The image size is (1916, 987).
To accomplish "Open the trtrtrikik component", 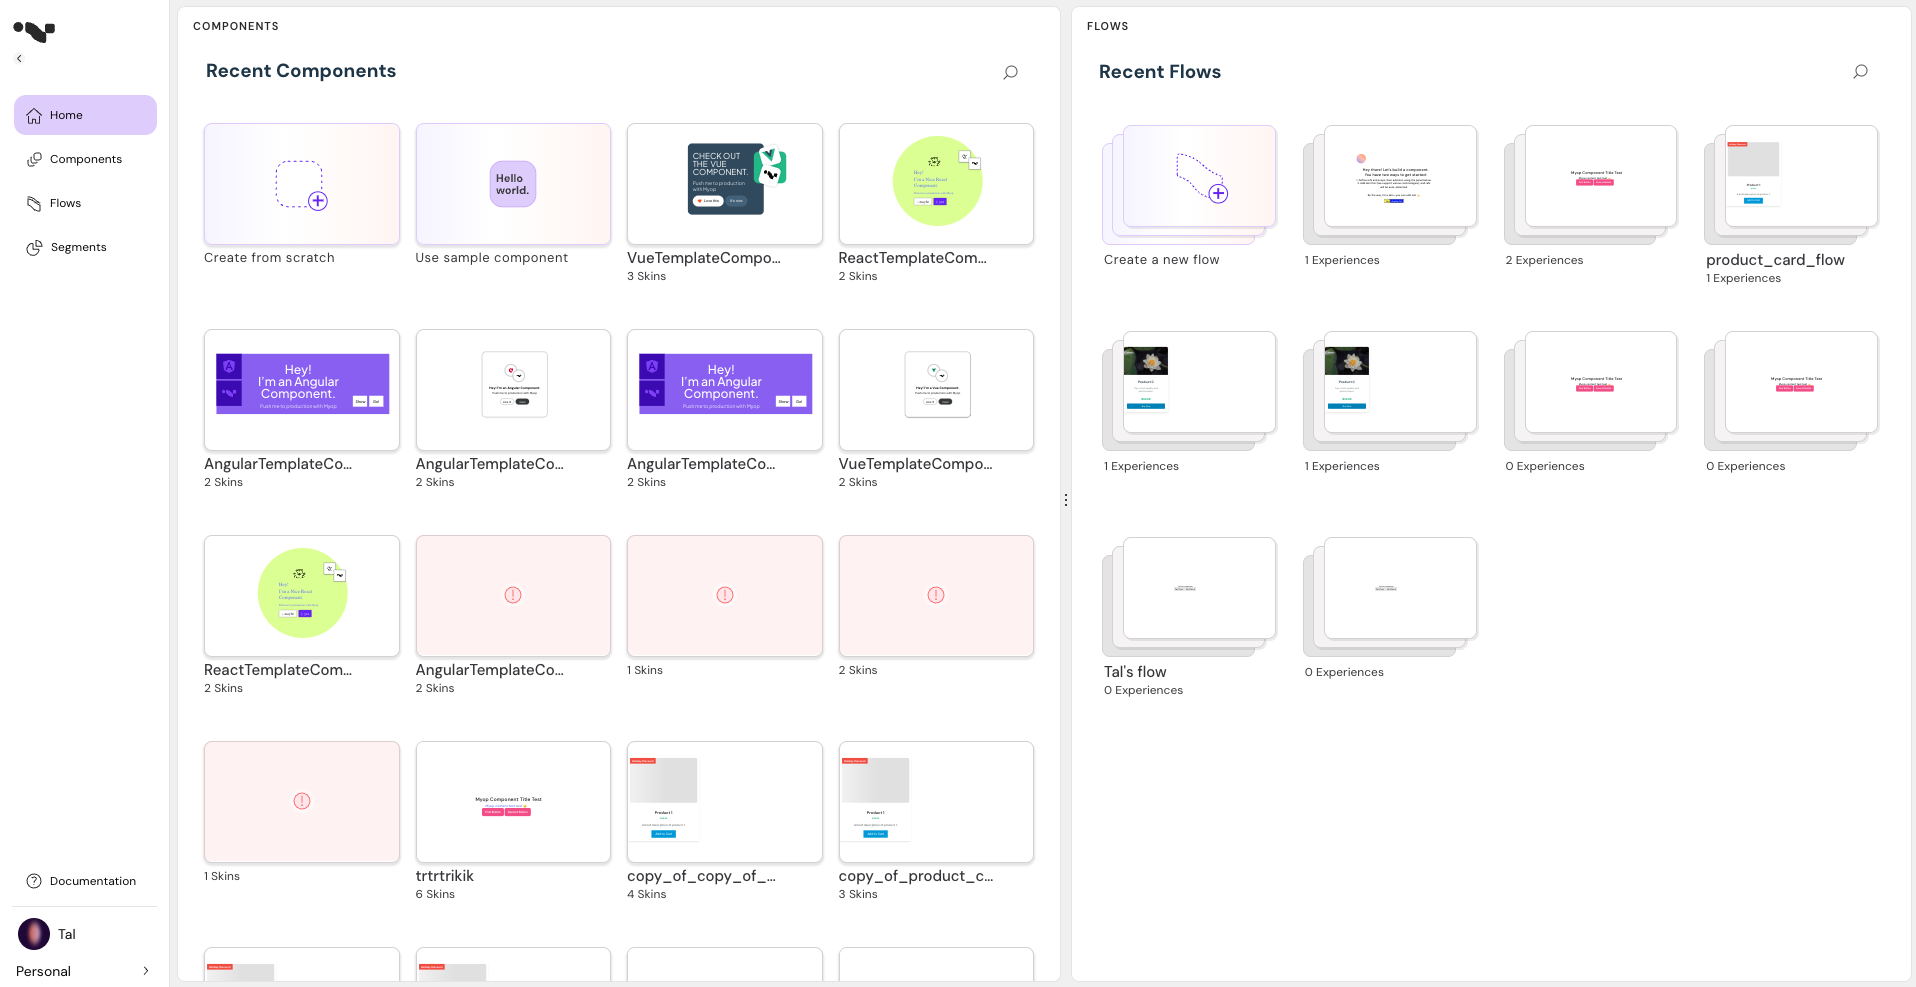I will [513, 802].
